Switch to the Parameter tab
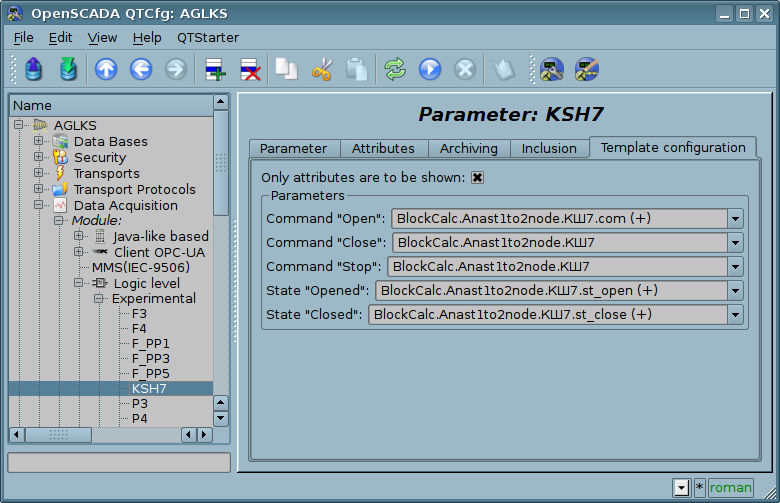The width and height of the screenshot is (780, 503). 293,149
